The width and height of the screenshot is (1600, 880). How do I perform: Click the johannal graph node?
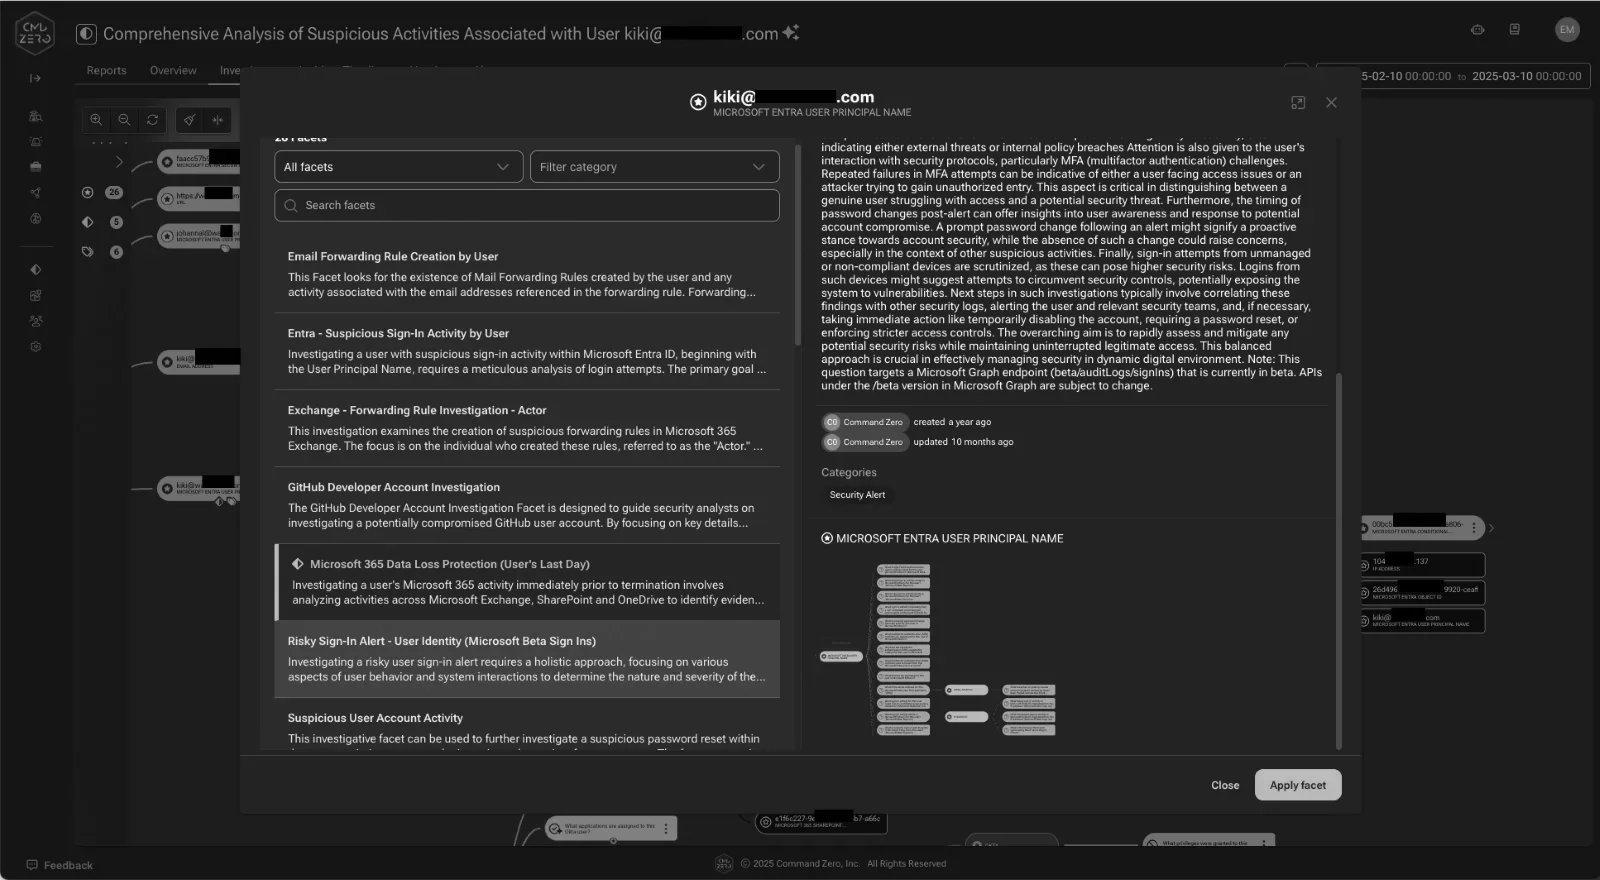(199, 236)
